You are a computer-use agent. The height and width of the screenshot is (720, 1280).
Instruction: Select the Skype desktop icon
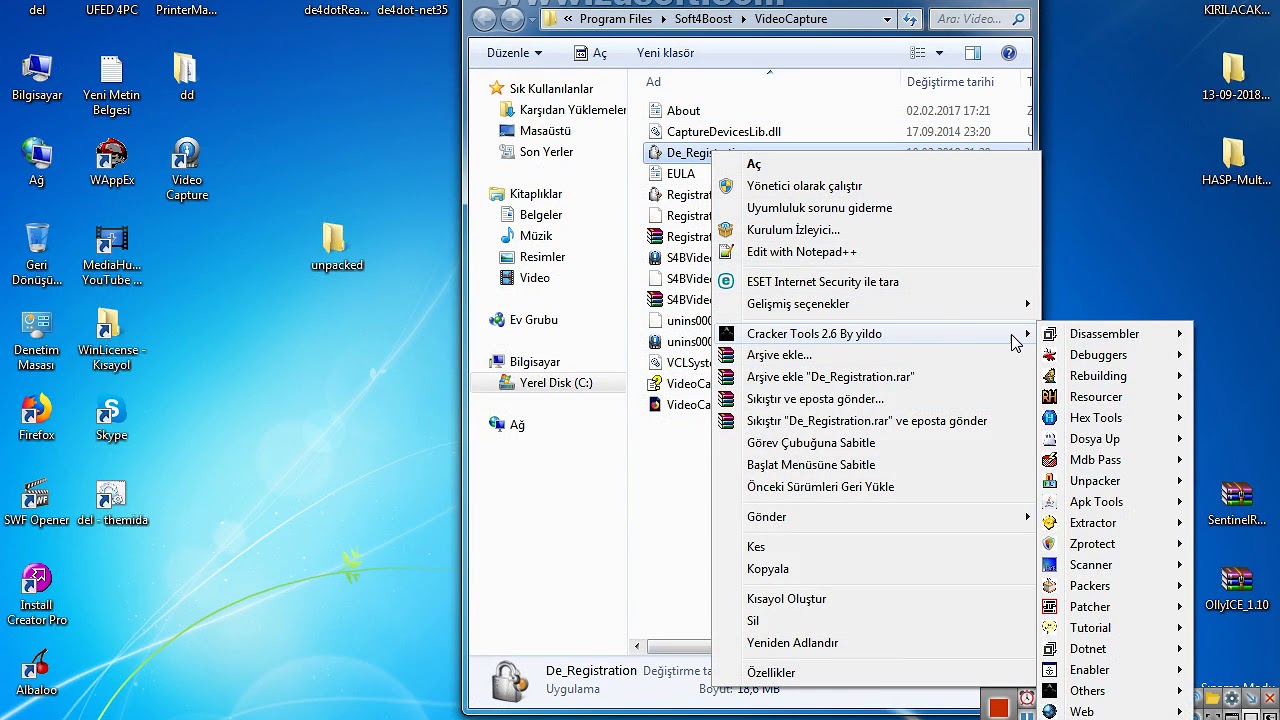111,418
